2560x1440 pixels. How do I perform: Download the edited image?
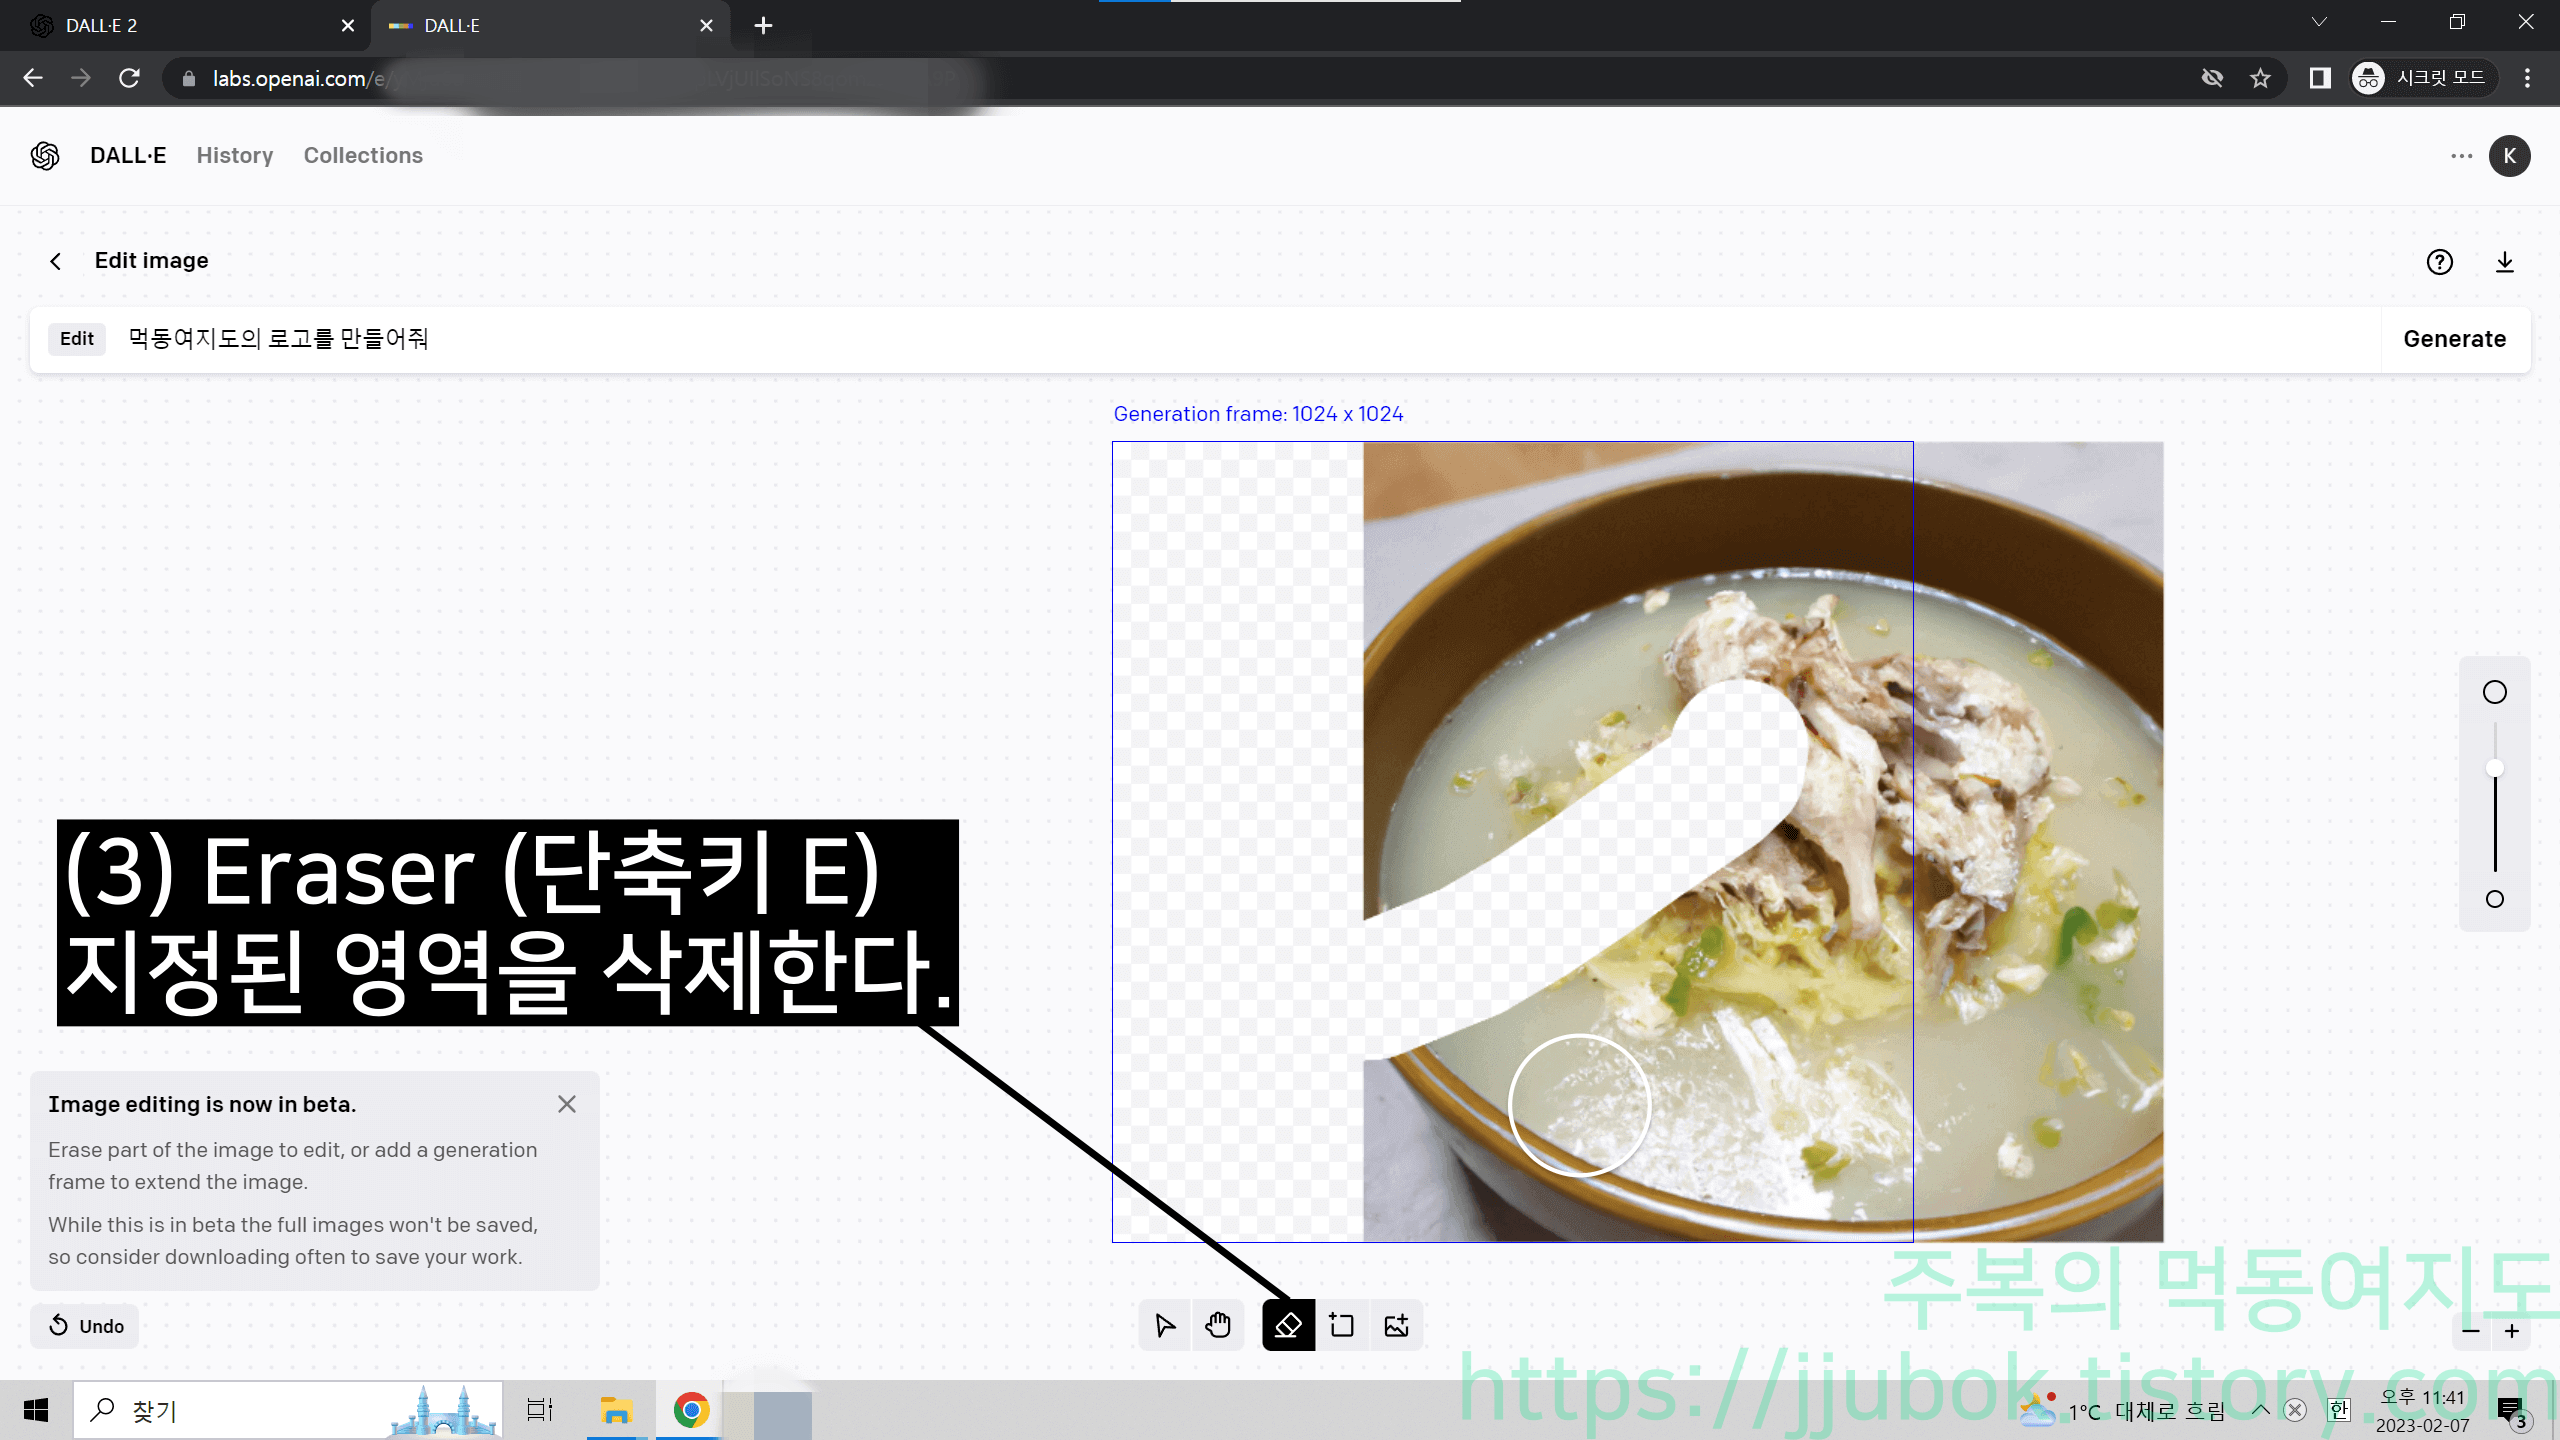[2505, 262]
